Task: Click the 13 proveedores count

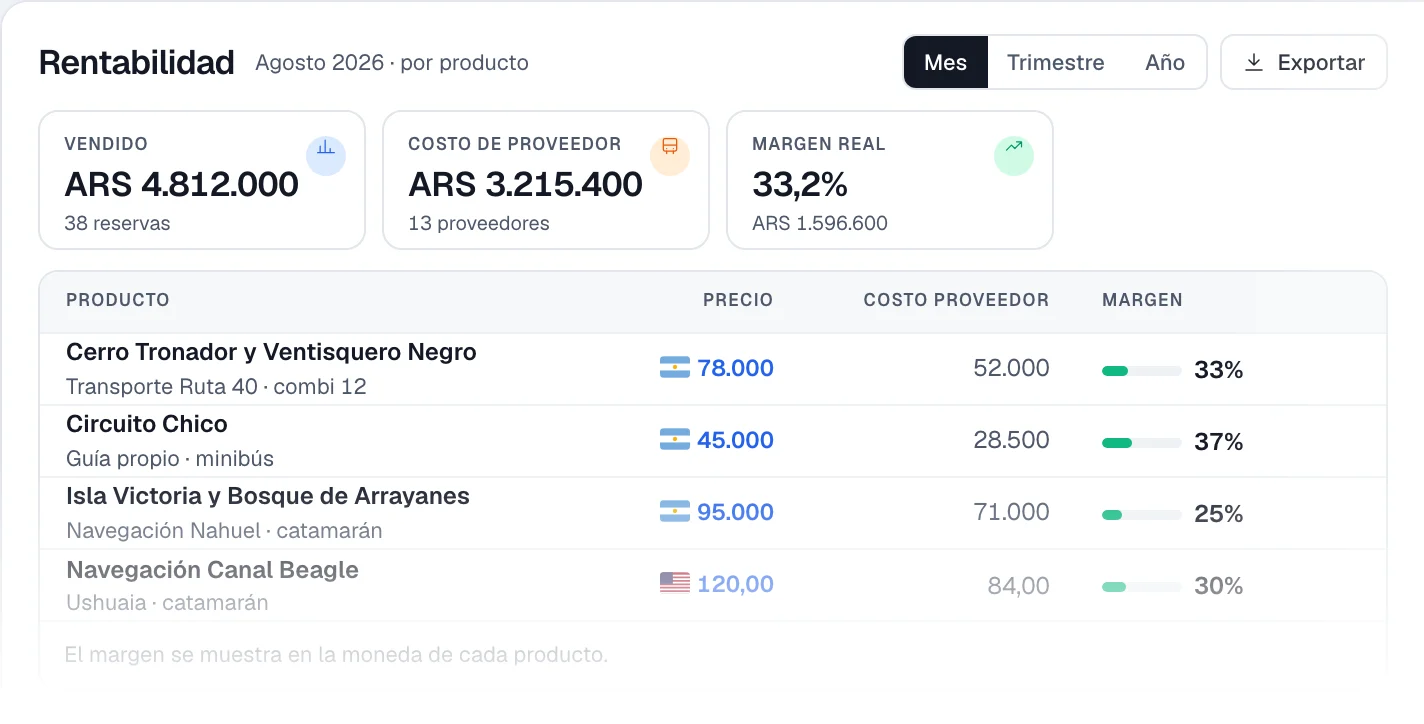Action: [479, 223]
